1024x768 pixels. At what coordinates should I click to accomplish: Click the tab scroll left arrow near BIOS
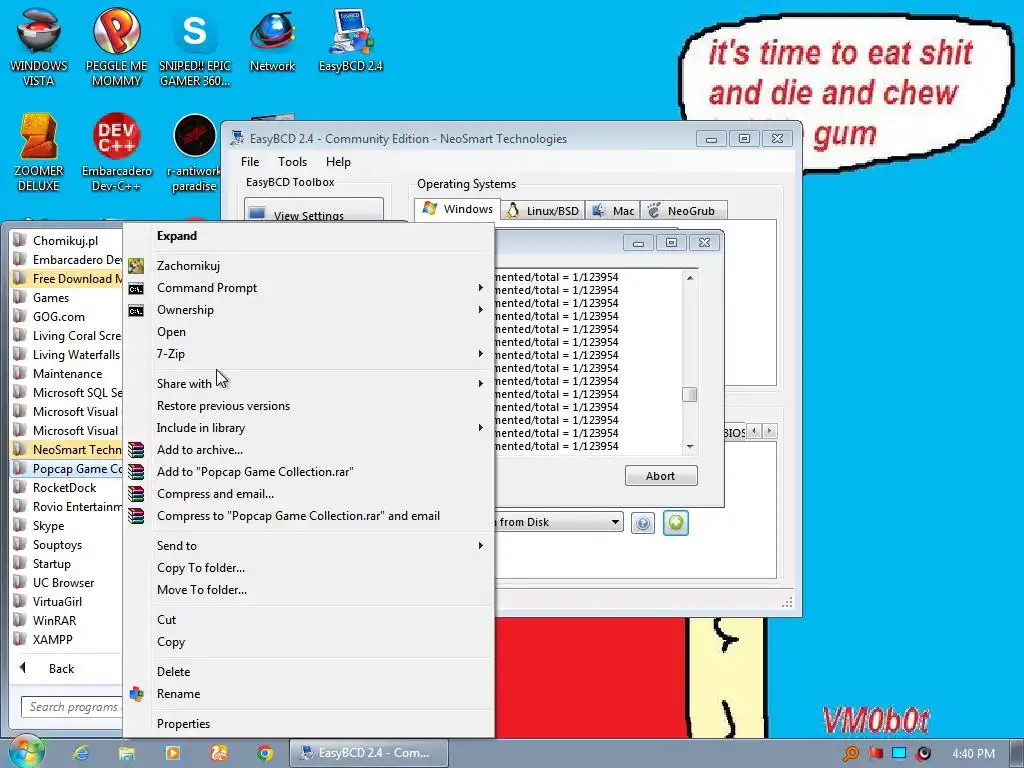click(x=754, y=431)
